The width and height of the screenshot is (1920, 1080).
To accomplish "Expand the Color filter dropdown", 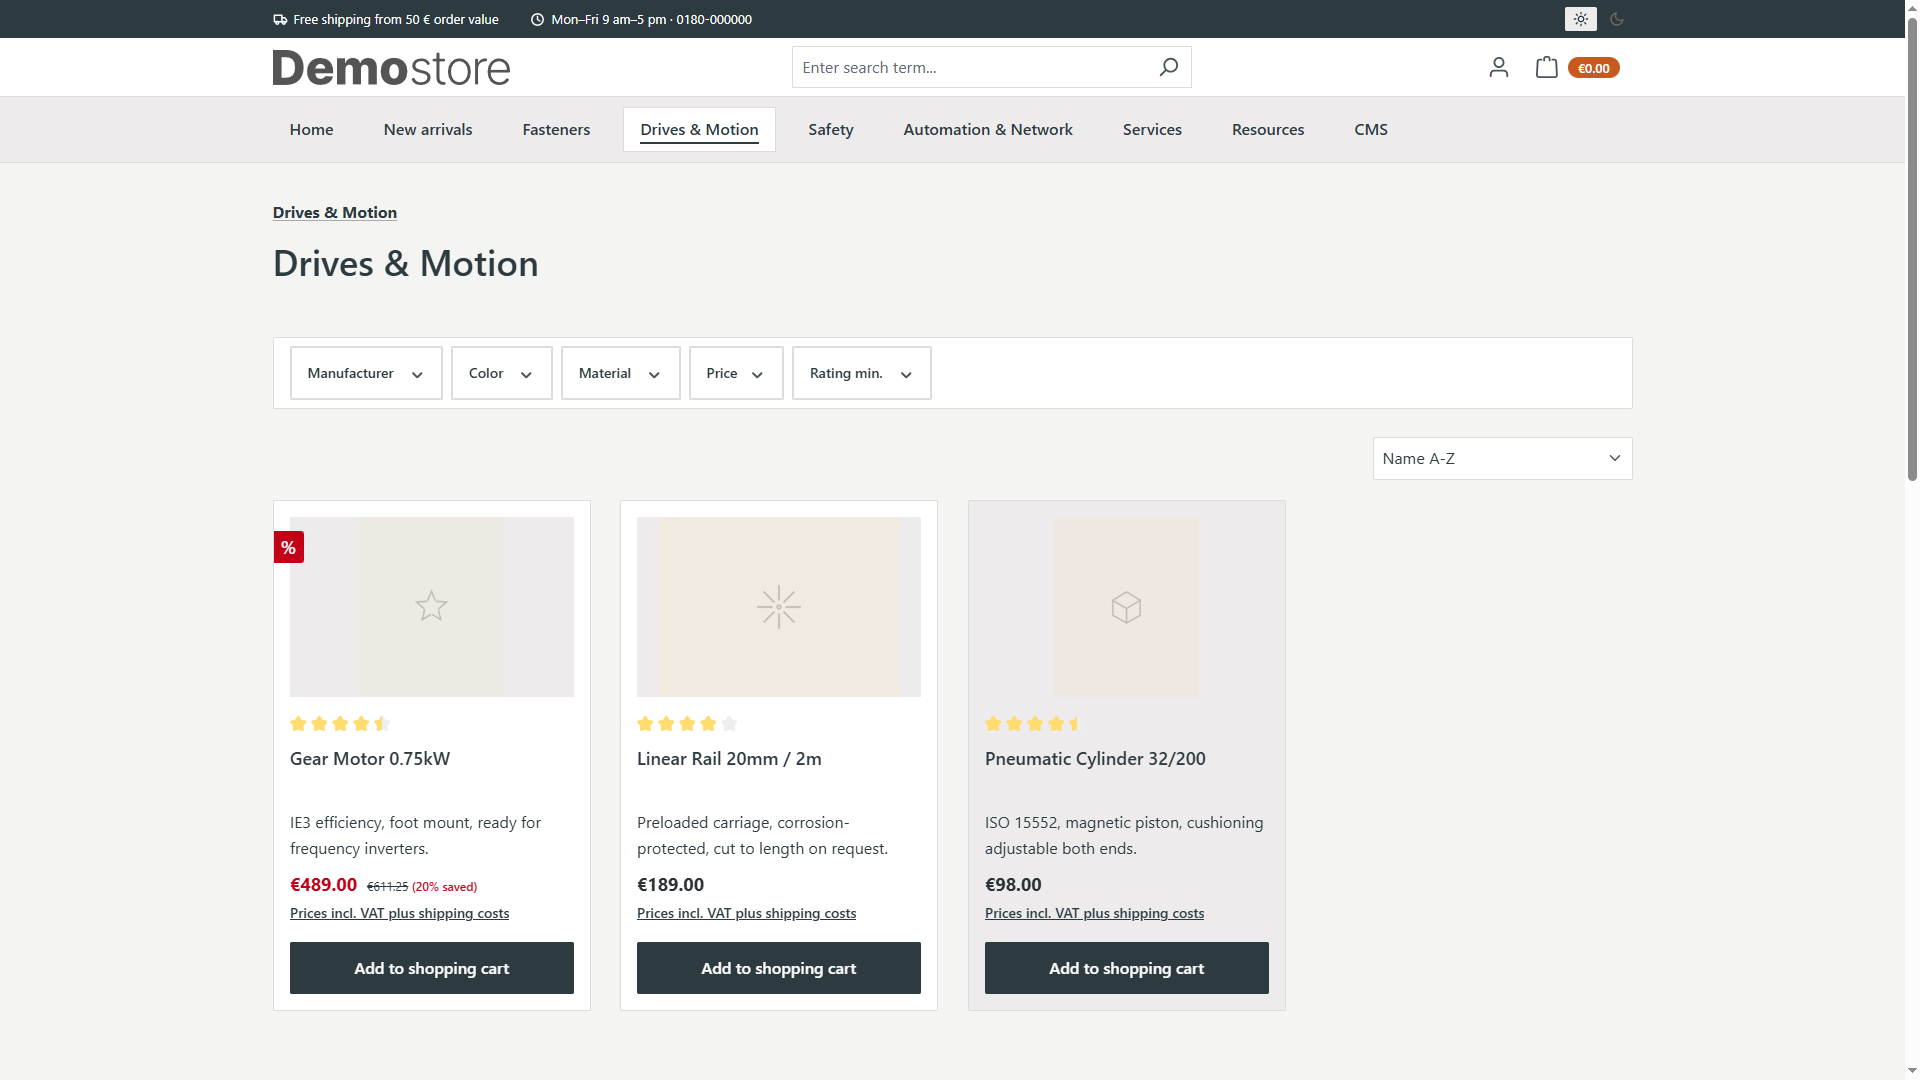I will pos(501,373).
